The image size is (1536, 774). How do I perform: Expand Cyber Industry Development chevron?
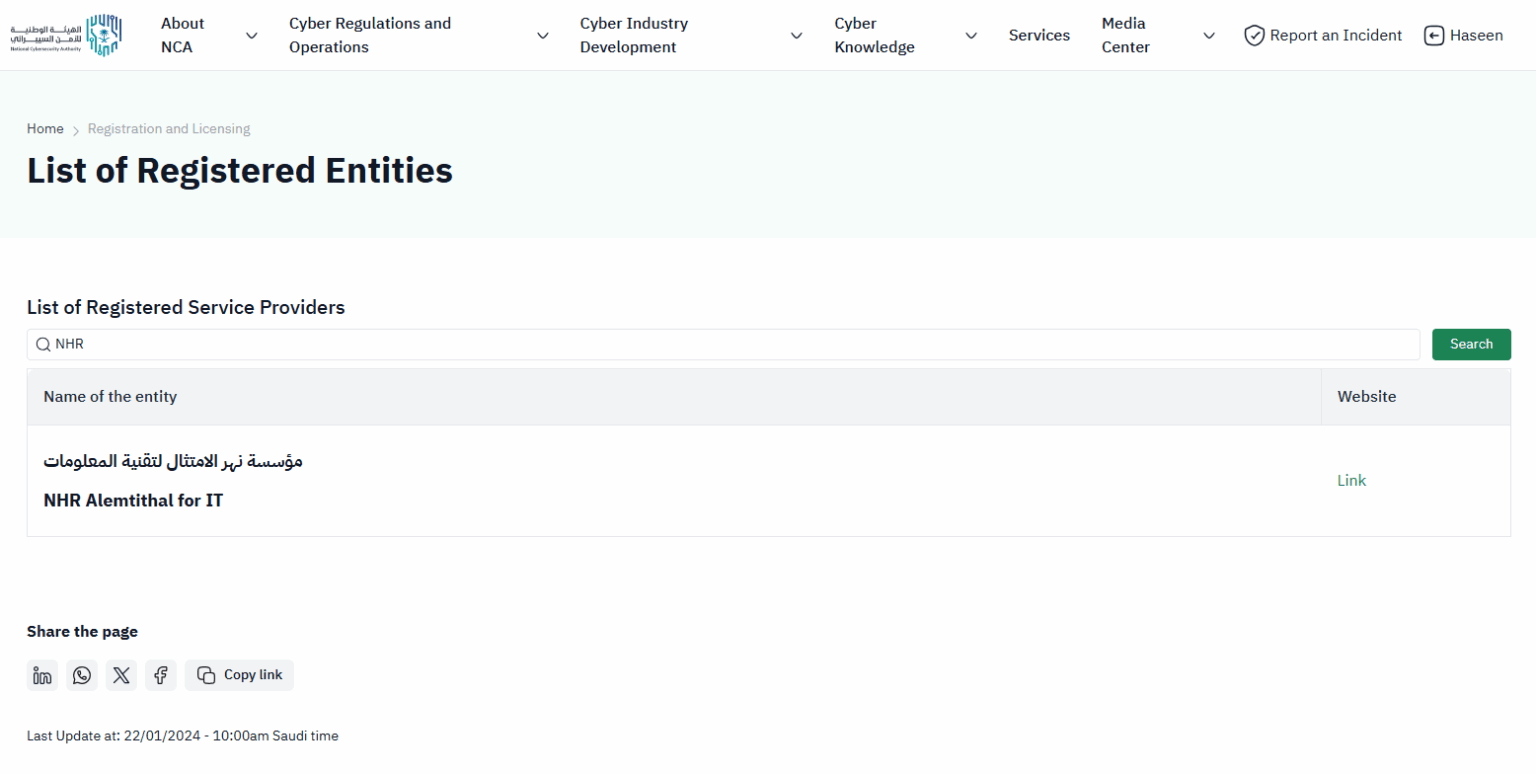tap(797, 35)
